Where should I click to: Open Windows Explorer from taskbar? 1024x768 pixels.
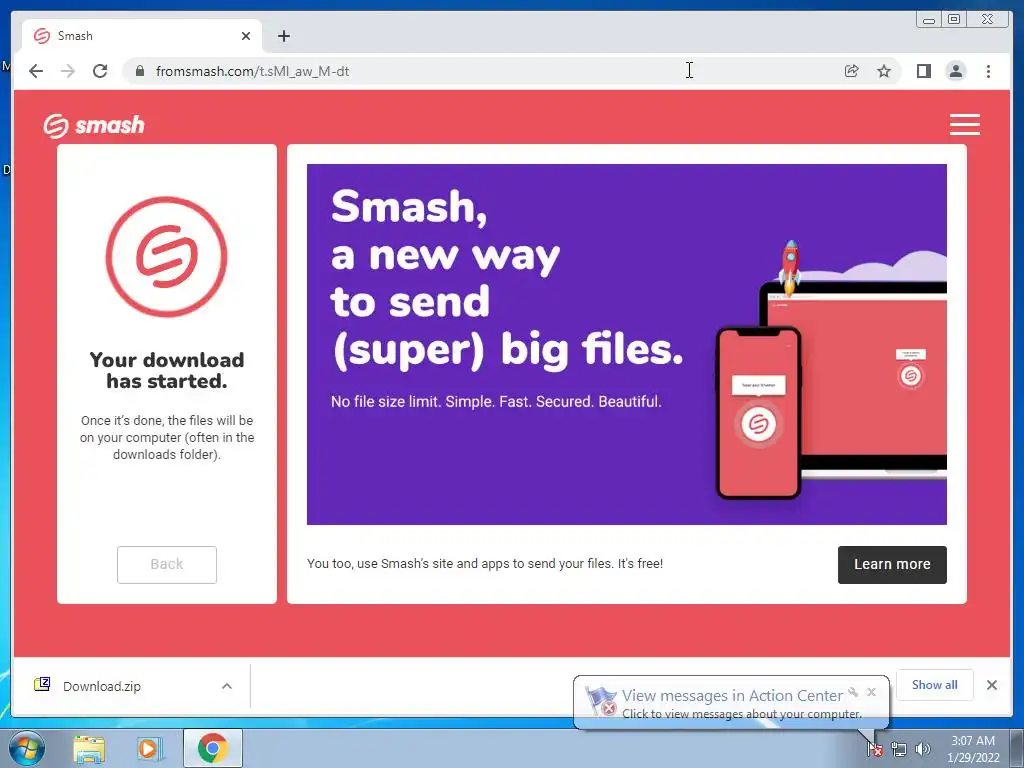pos(89,748)
